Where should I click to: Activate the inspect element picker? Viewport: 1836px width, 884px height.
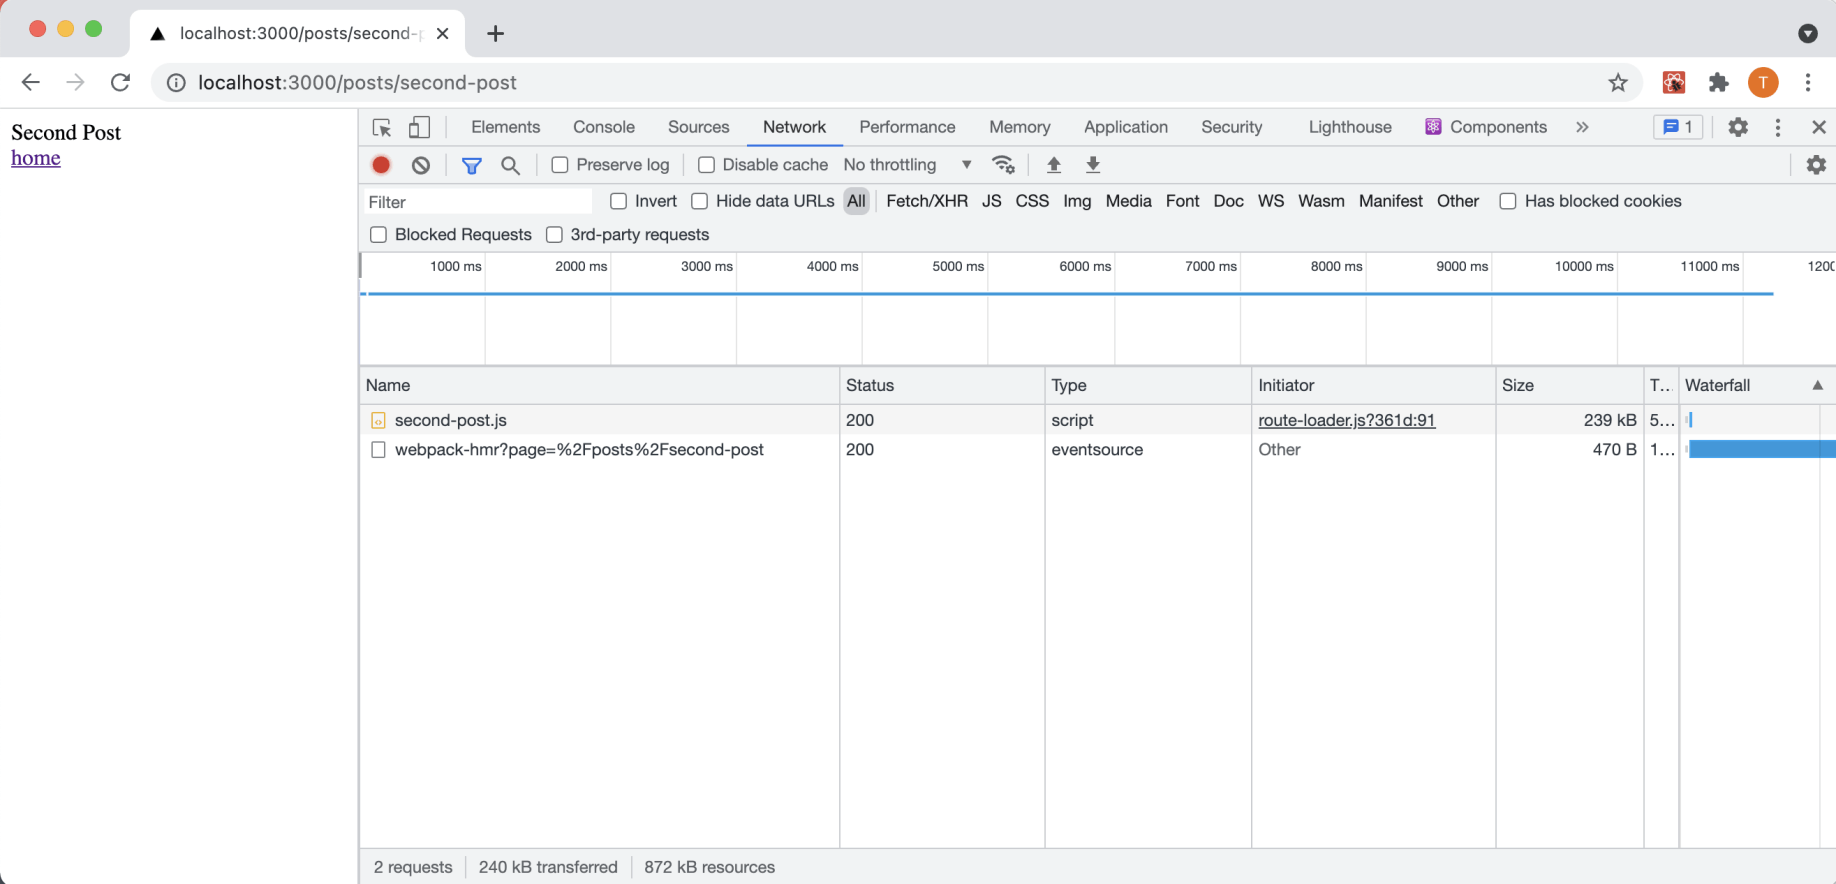click(x=382, y=127)
